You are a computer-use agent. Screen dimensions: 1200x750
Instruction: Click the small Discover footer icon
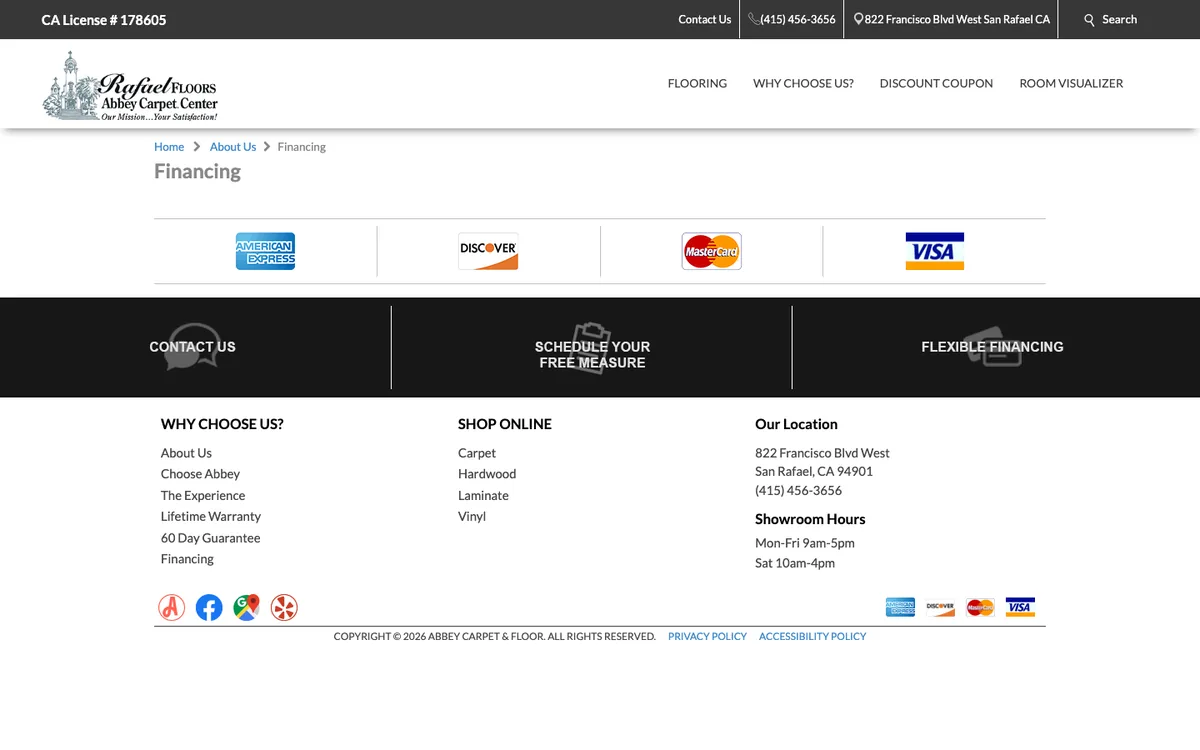[x=940, y=607]
